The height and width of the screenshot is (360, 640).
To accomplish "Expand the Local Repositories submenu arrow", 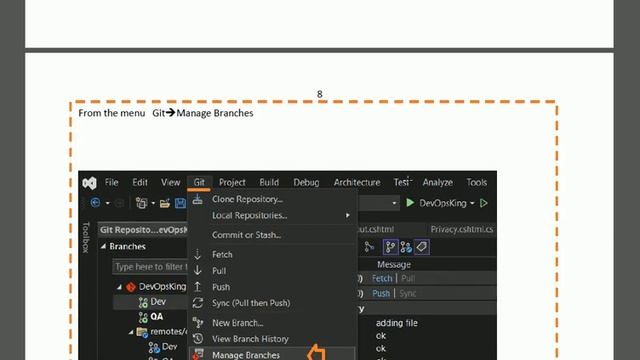I will 348,215.
